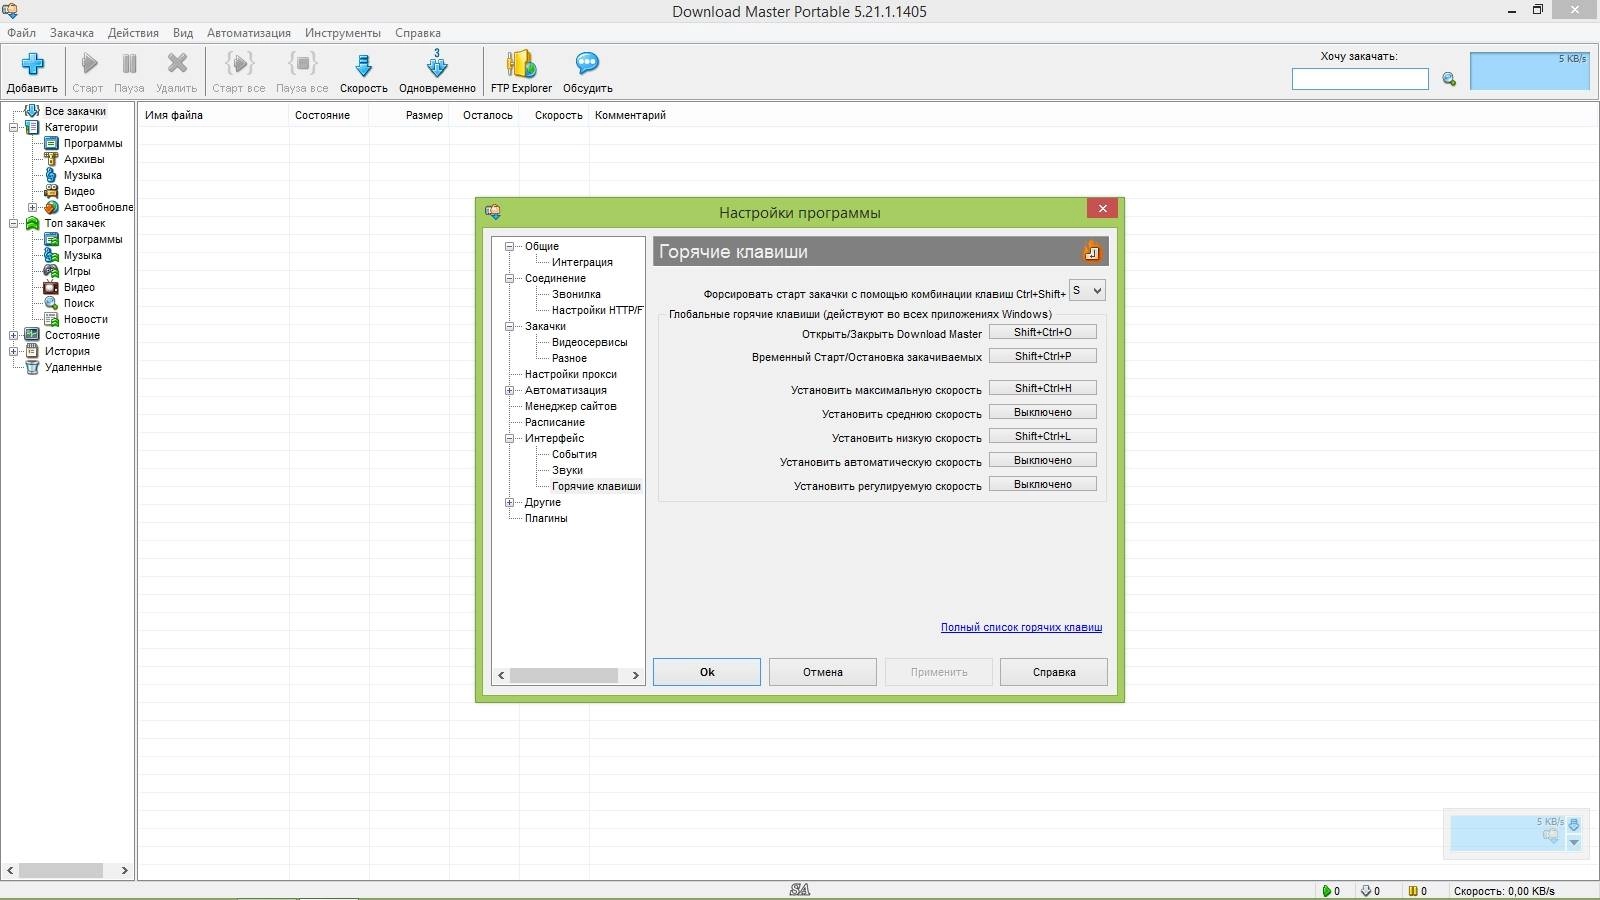
Task: Click the paused downloads status bar icon
Action: (x=1413, y=891)
